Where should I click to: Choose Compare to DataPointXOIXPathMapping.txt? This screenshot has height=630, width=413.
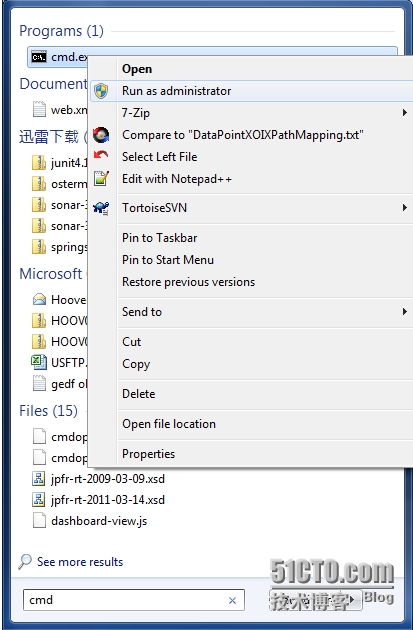[243, 135]
